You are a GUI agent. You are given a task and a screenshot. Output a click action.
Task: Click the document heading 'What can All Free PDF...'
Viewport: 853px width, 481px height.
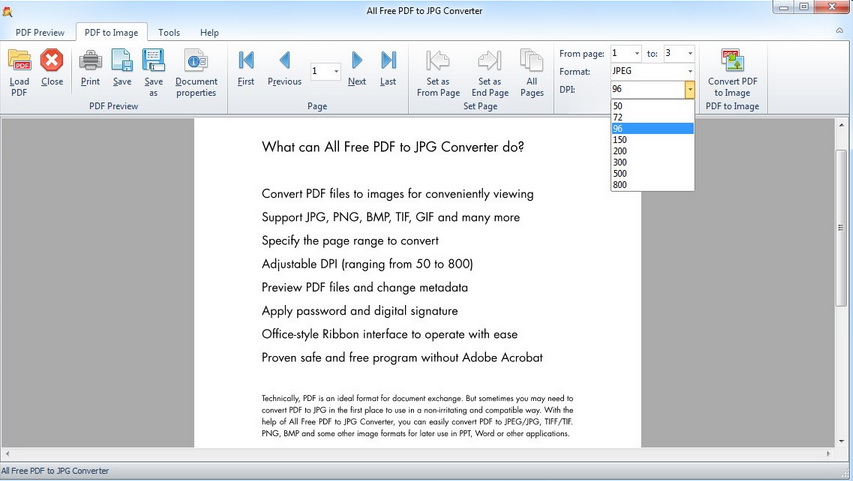pyautogui.click(x=393, y=147)
